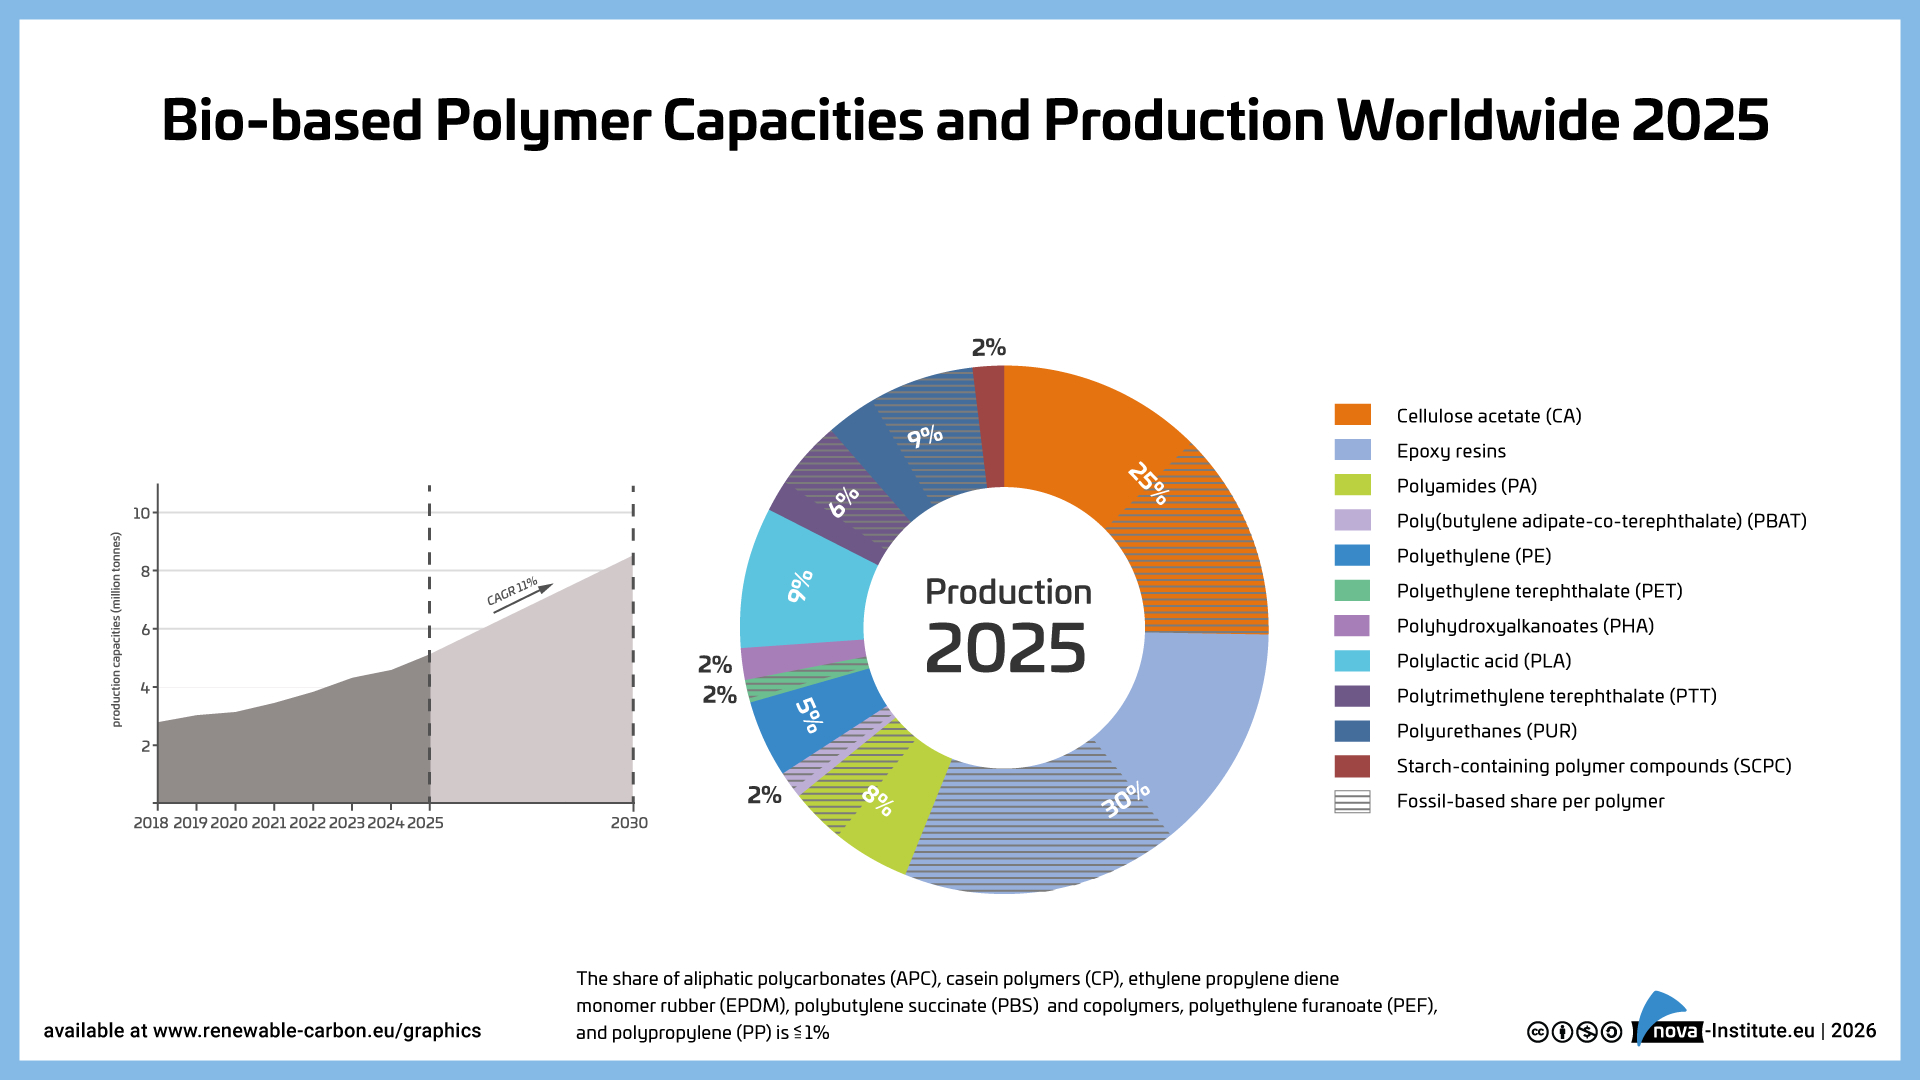The width and height of the screenshot is (1920, 1080).
Task: Click the Fossil-based share hatched legend icon
Action: click(x=1352, y=801)
